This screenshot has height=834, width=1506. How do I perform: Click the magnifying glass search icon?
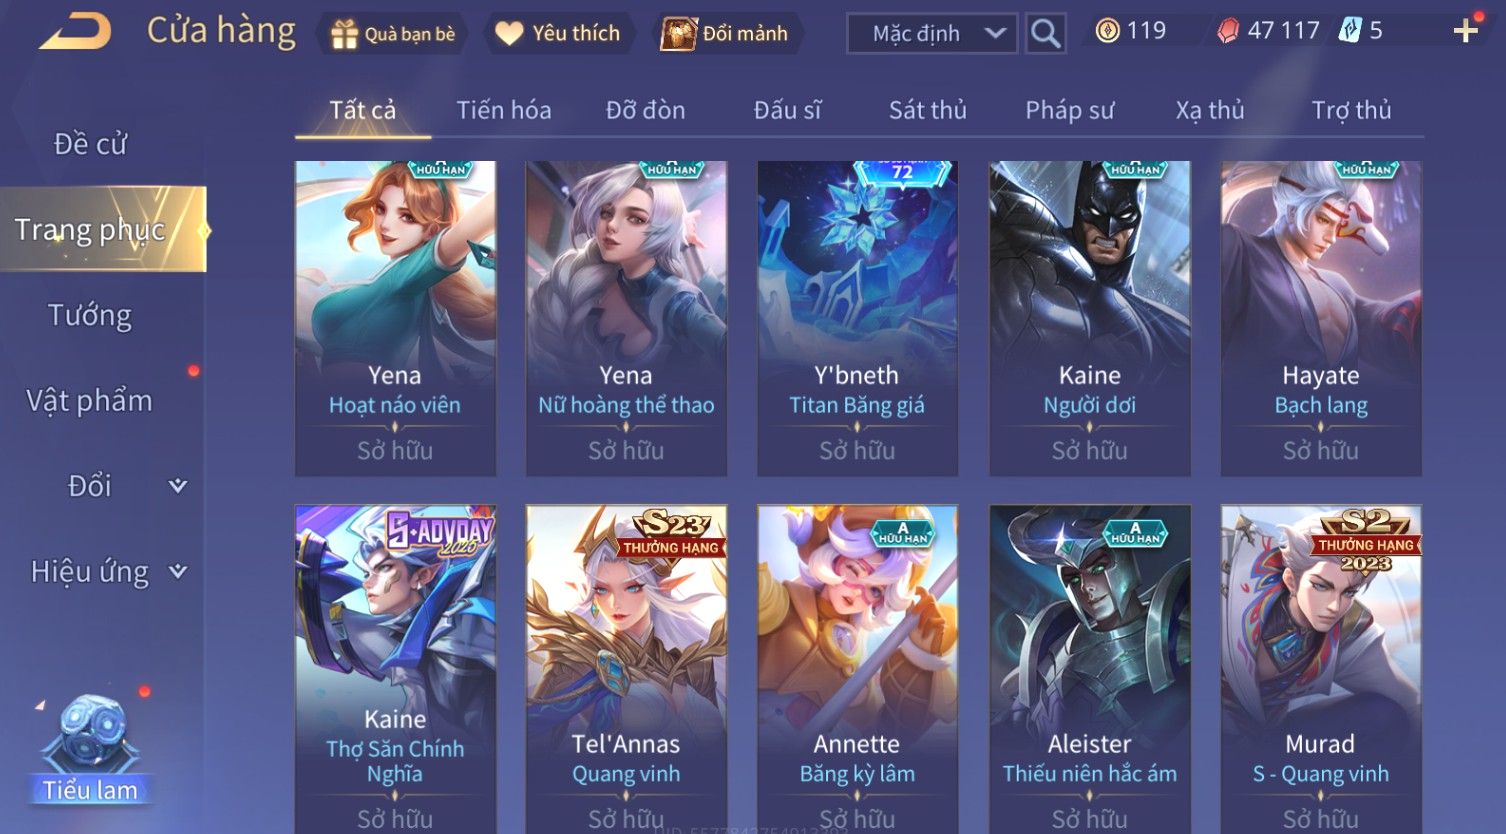1045,34
